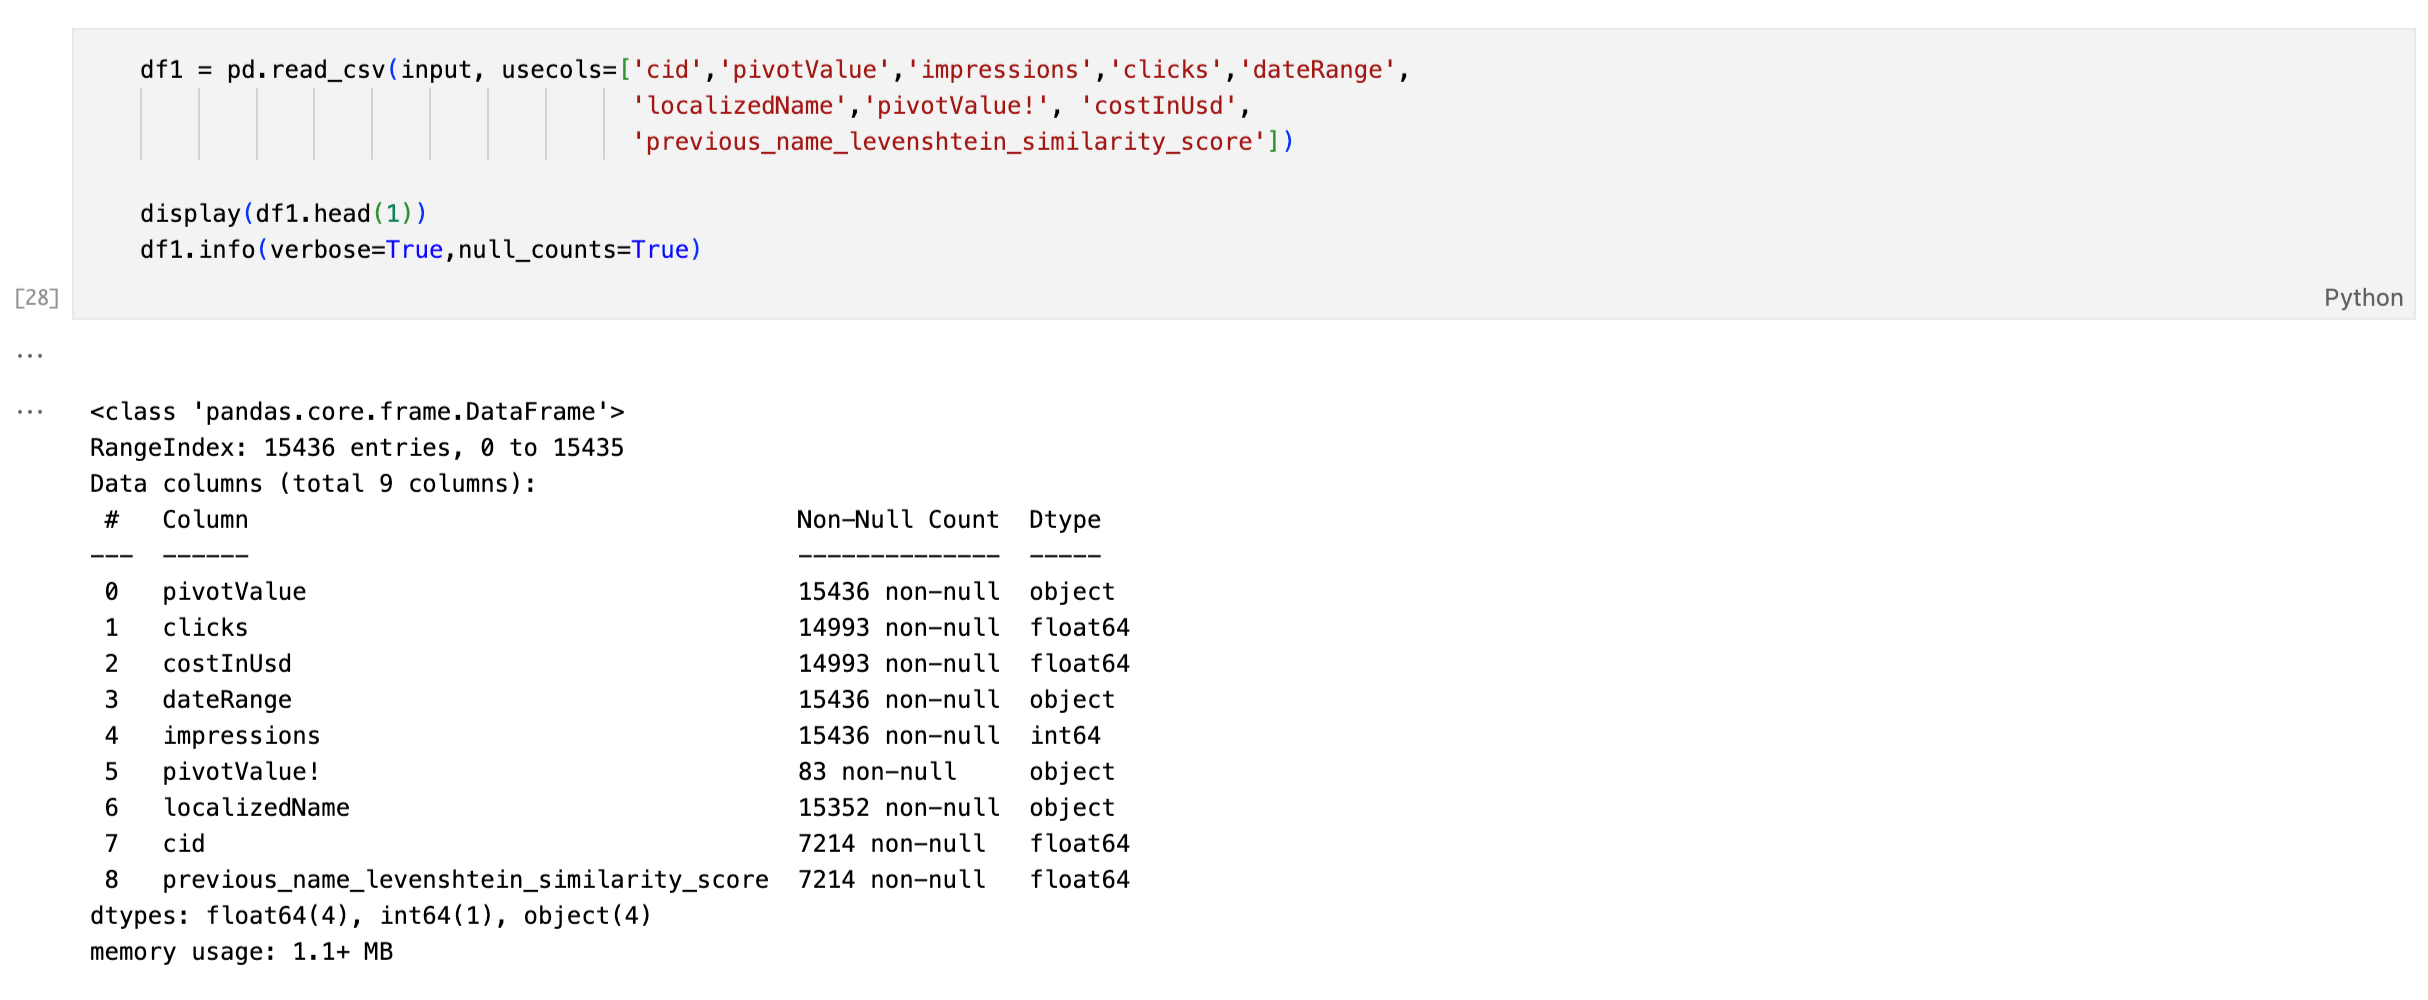Click the Python language mode label
This screenshot has width=2428, height=1000.
[x=2362, y=298]
